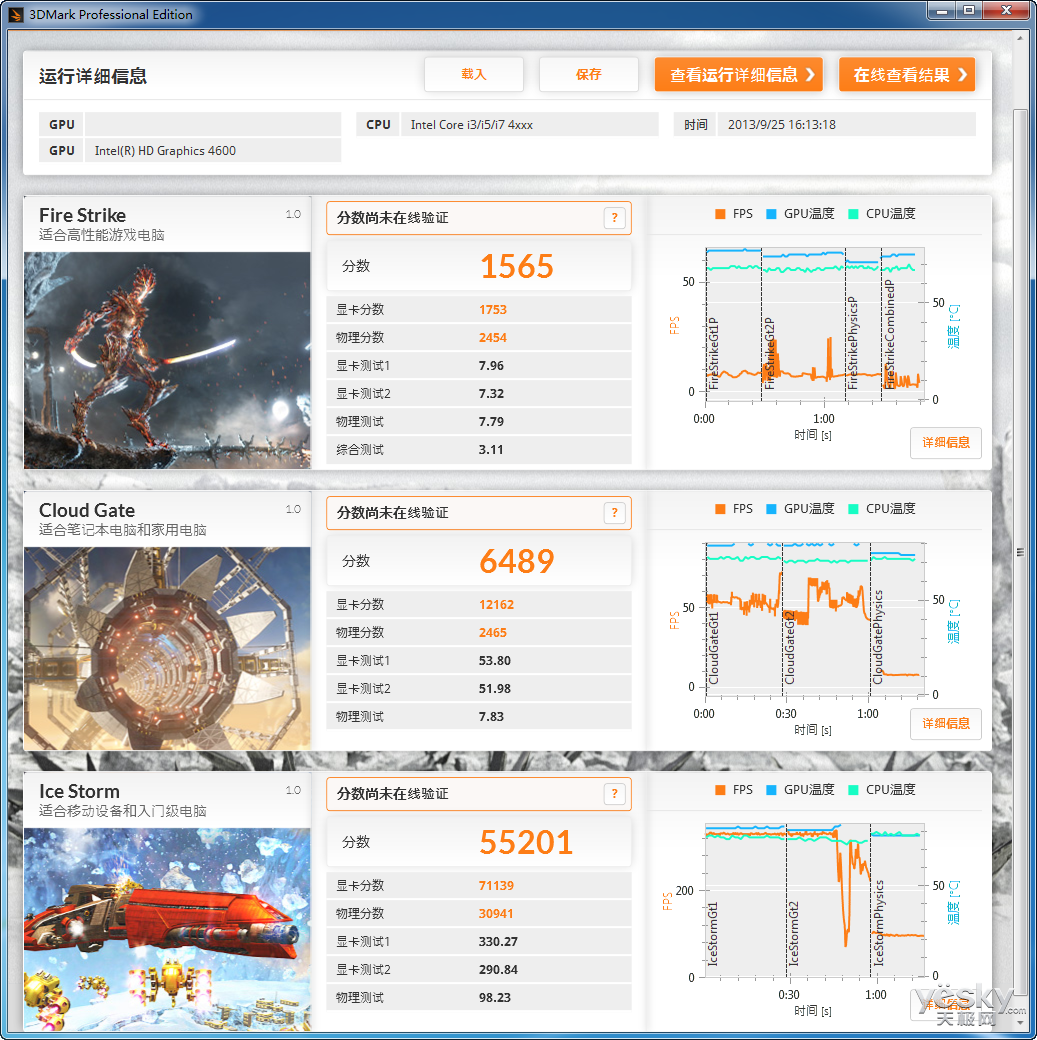Open the Ice Storm question mark help icon
Screen dimensions: 1037x1040
[614, 794]
